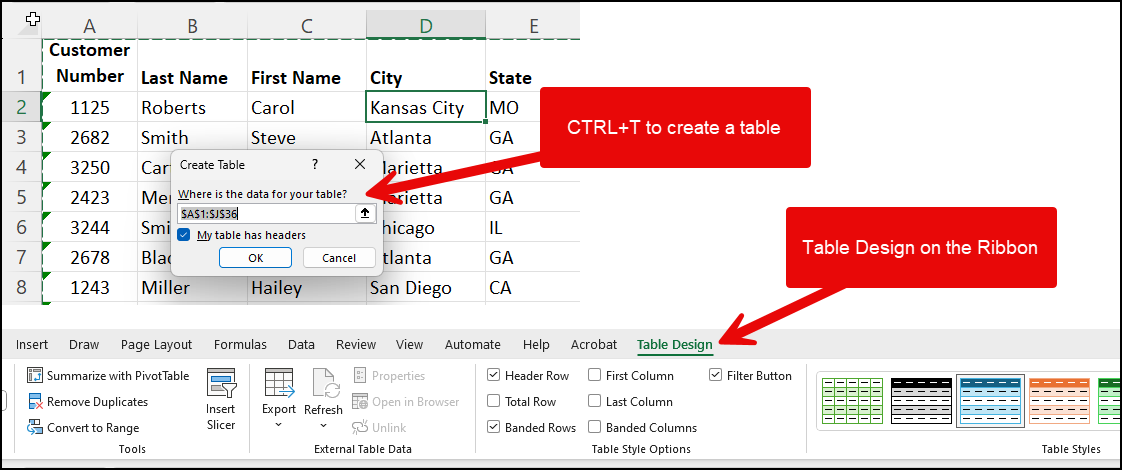Uncheck the Header Row option
This screenshot has width=1122, height=470.
pos(493,376)
